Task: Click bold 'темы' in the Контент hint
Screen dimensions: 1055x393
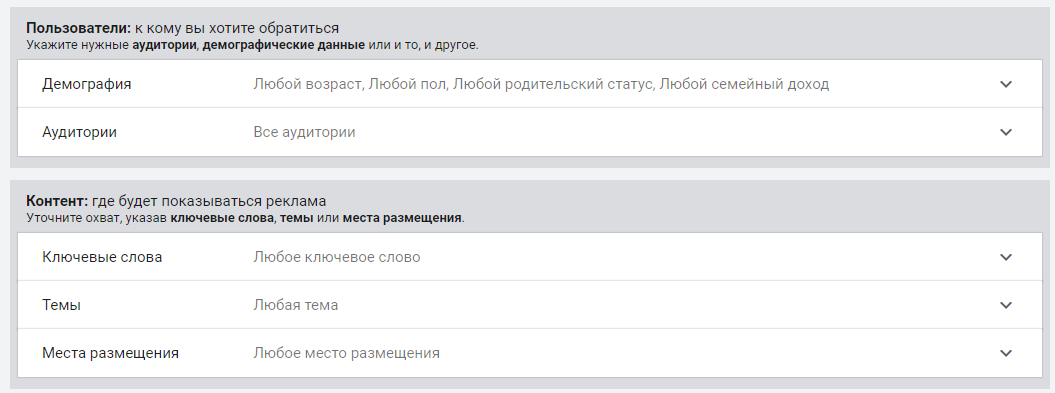Action: pyautogui.click(x=296, y=218)
